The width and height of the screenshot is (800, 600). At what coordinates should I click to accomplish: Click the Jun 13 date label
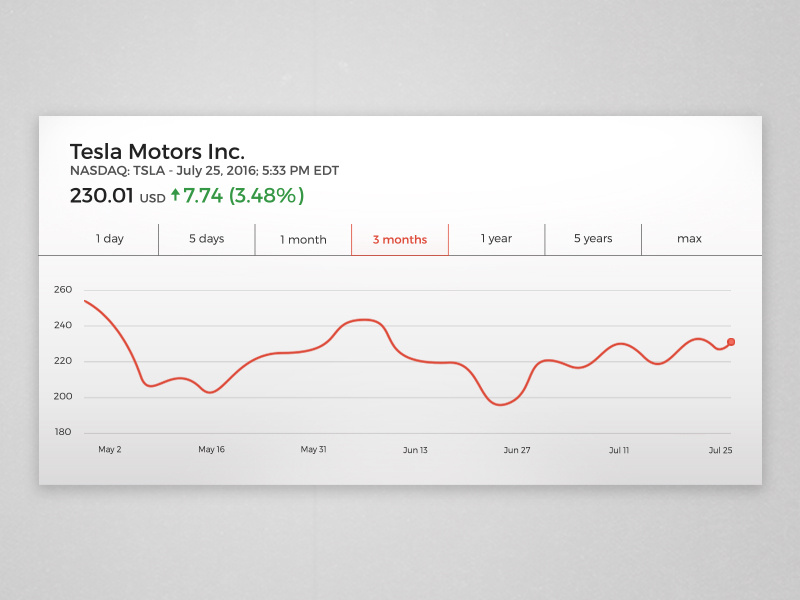click(415, 450)
